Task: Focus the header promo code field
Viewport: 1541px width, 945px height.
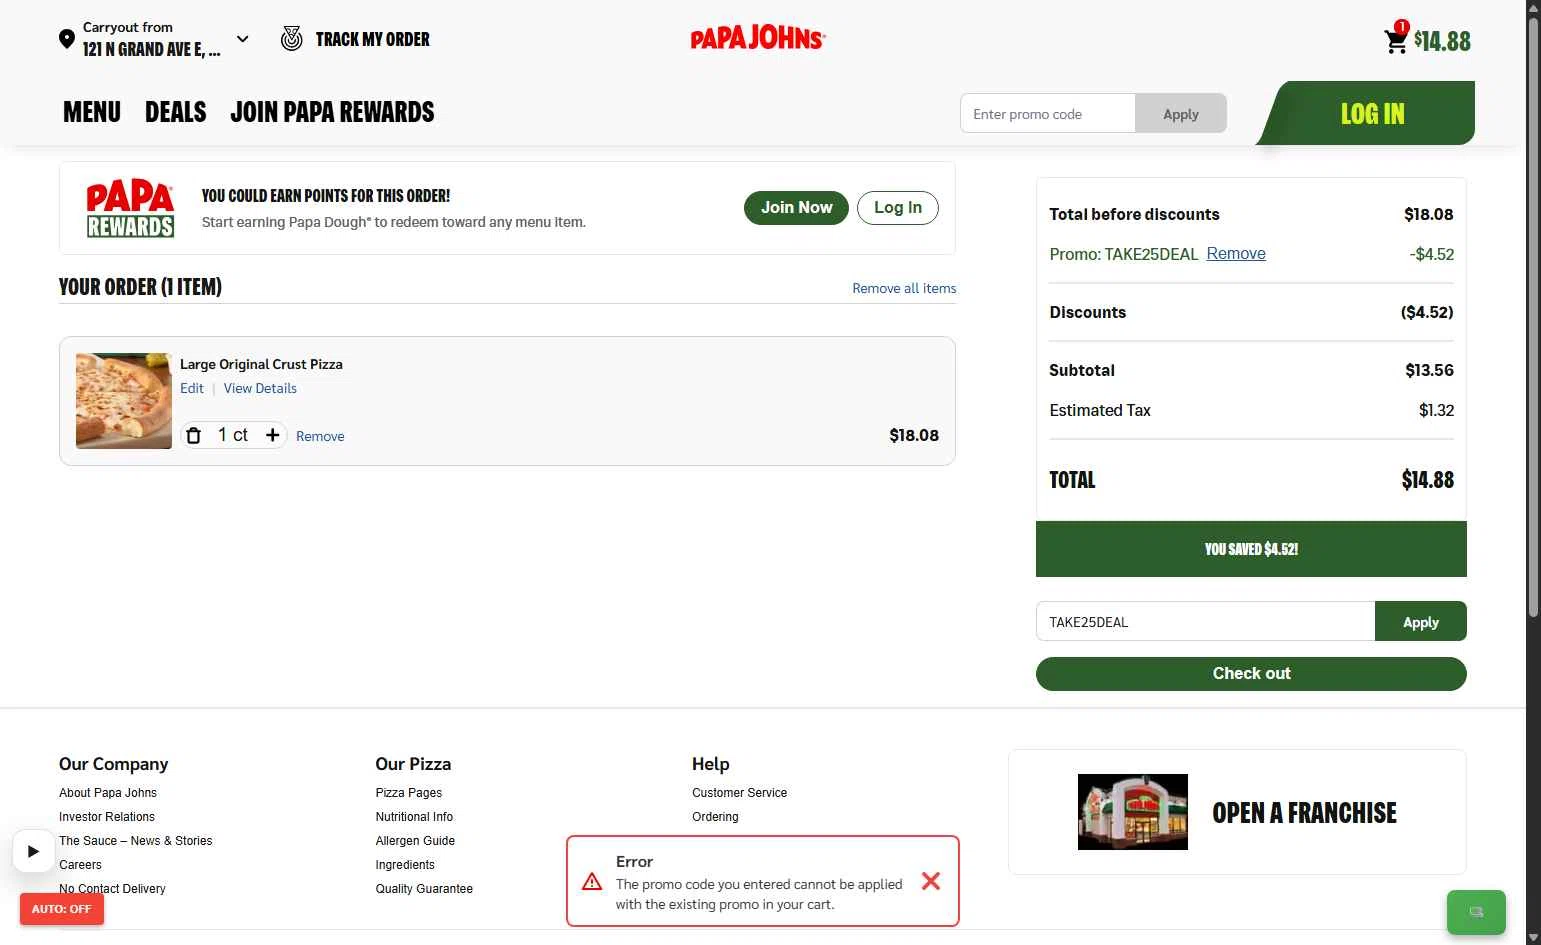Action: pos(1048,114)
